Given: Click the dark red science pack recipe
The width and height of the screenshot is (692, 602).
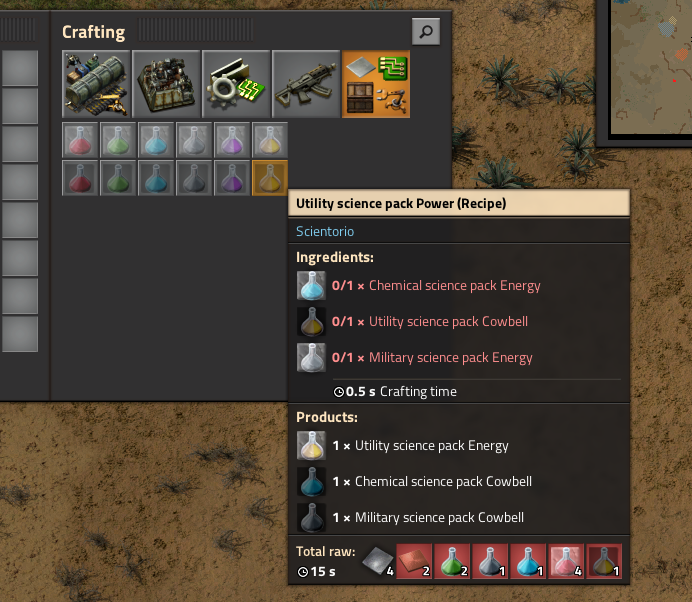Looking at the screenshot, I should coord(80,178).
